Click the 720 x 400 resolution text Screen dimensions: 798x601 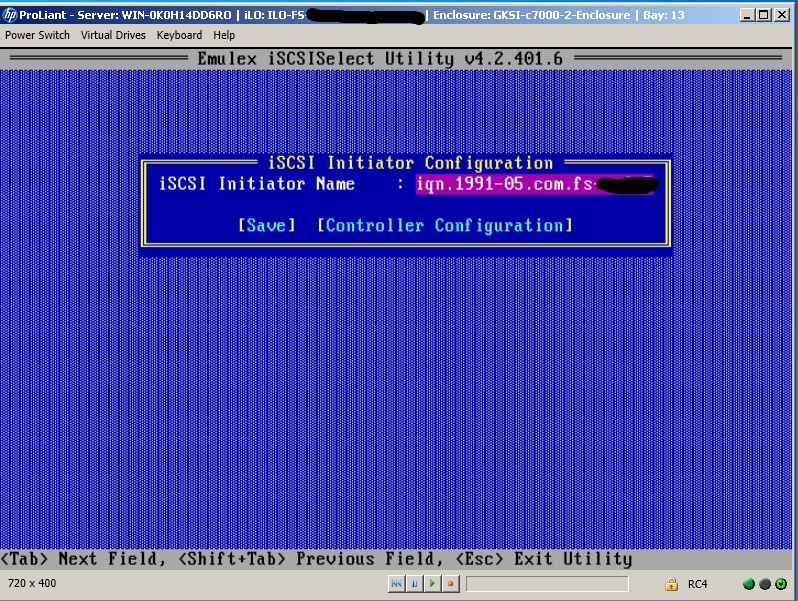pos(32,583)
